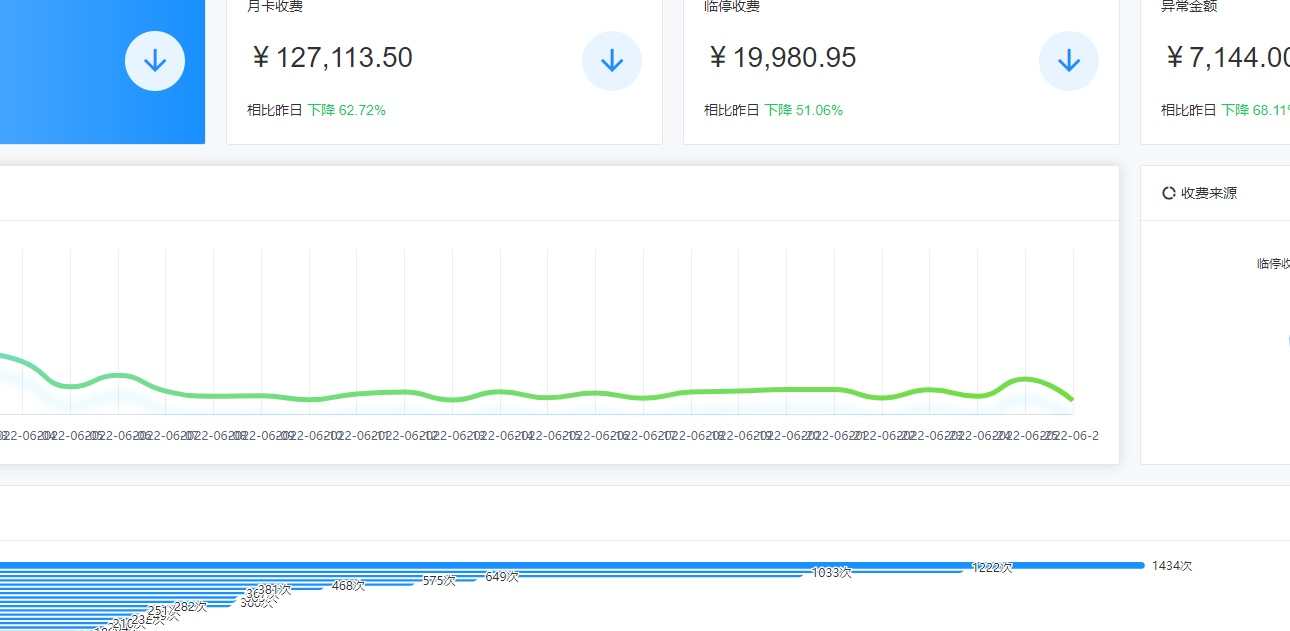
Task: Click the down arrow icon in 临停收费 card
Action: (1069, 61)
